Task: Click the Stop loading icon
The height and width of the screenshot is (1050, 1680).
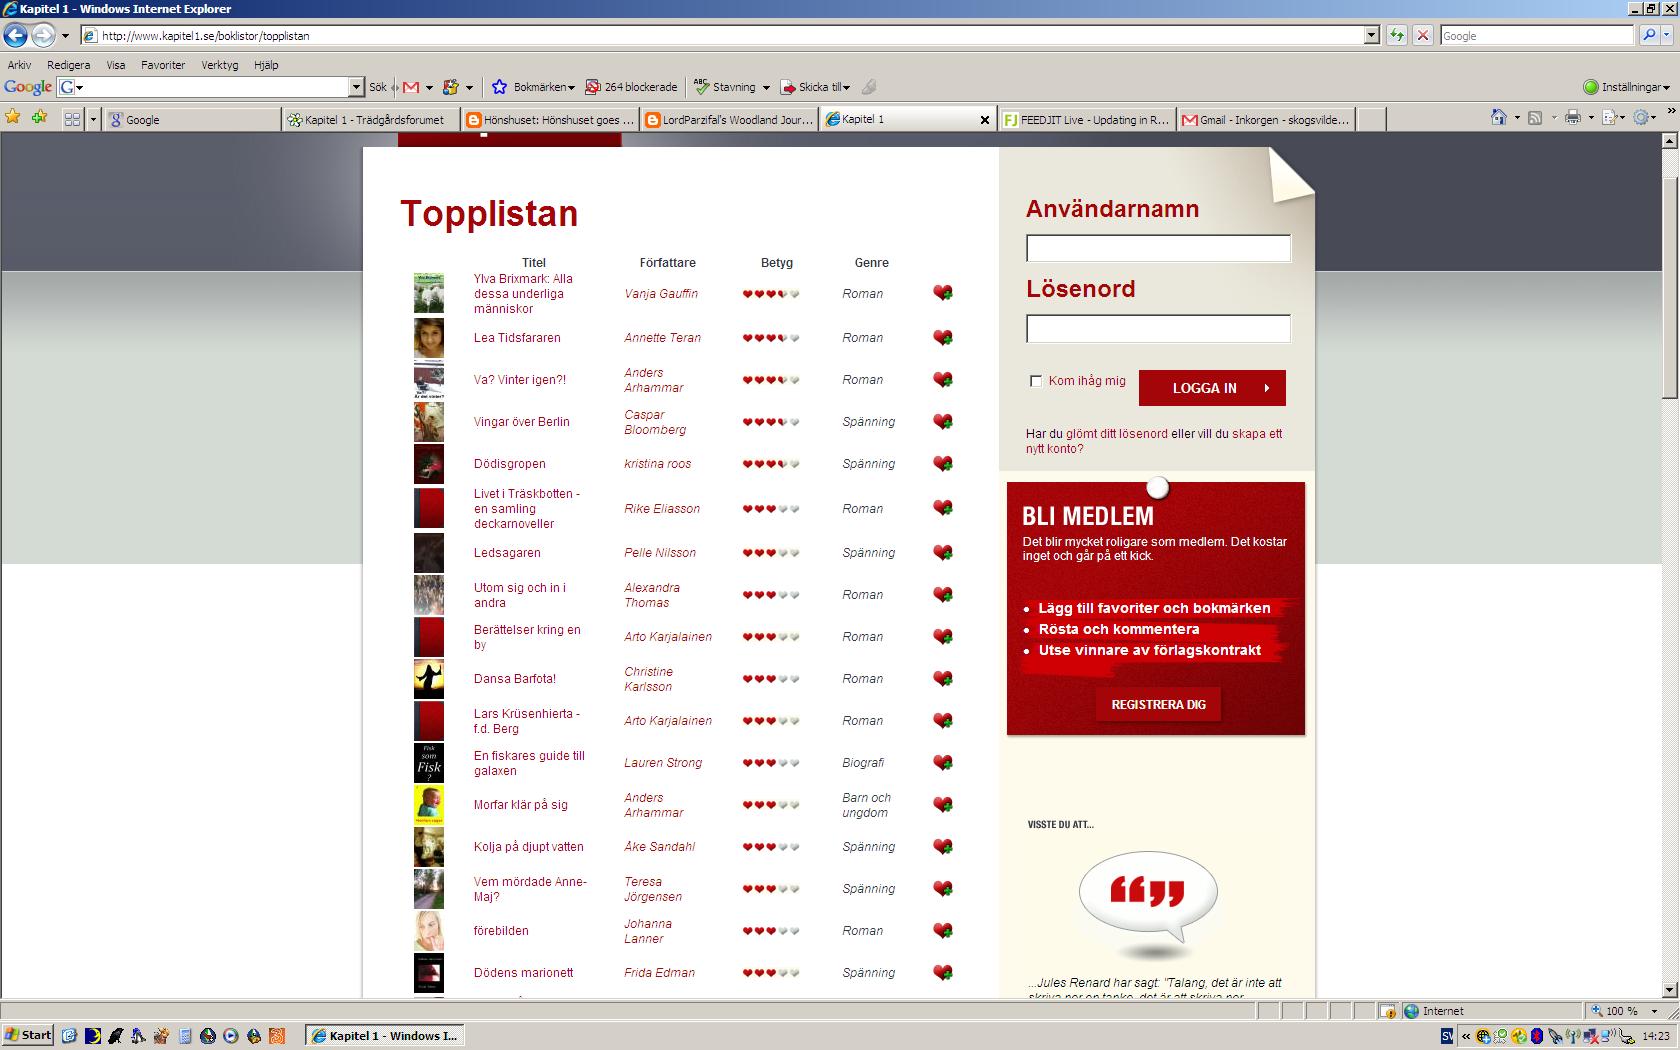Action: [1423, 36]
